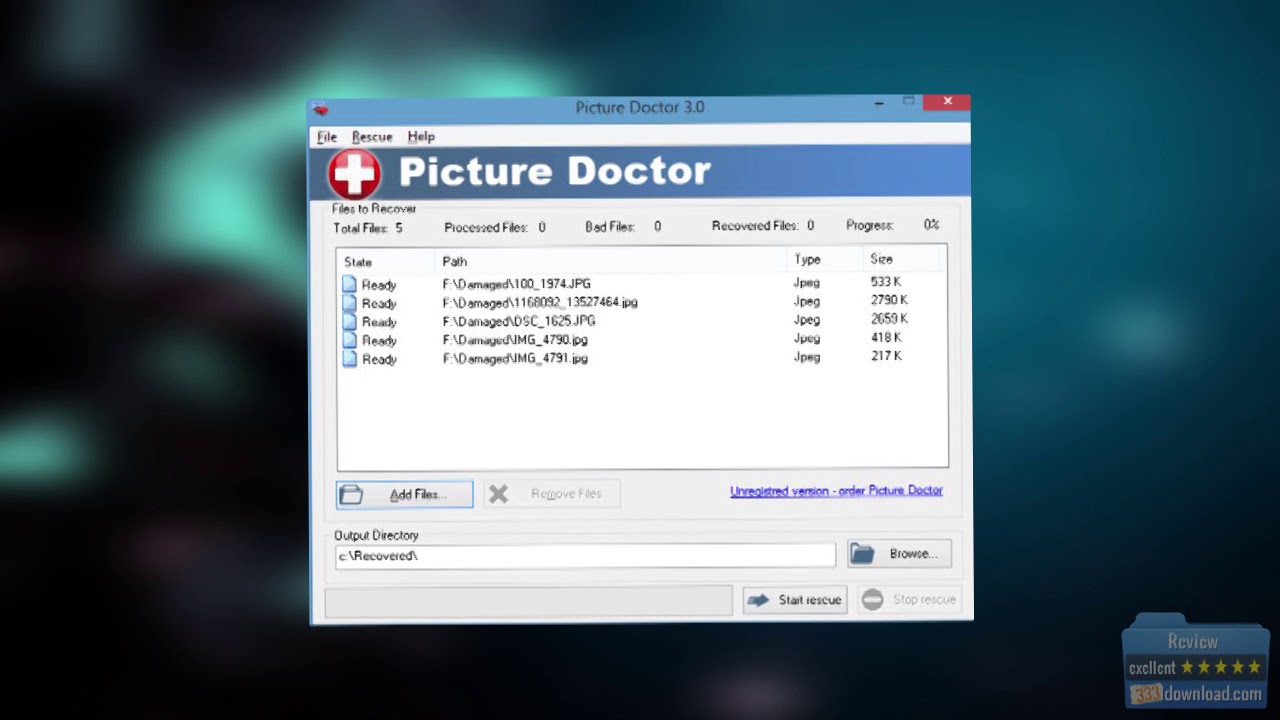
Task: Click the Output Directory path field
Action: tap(585, 556)
